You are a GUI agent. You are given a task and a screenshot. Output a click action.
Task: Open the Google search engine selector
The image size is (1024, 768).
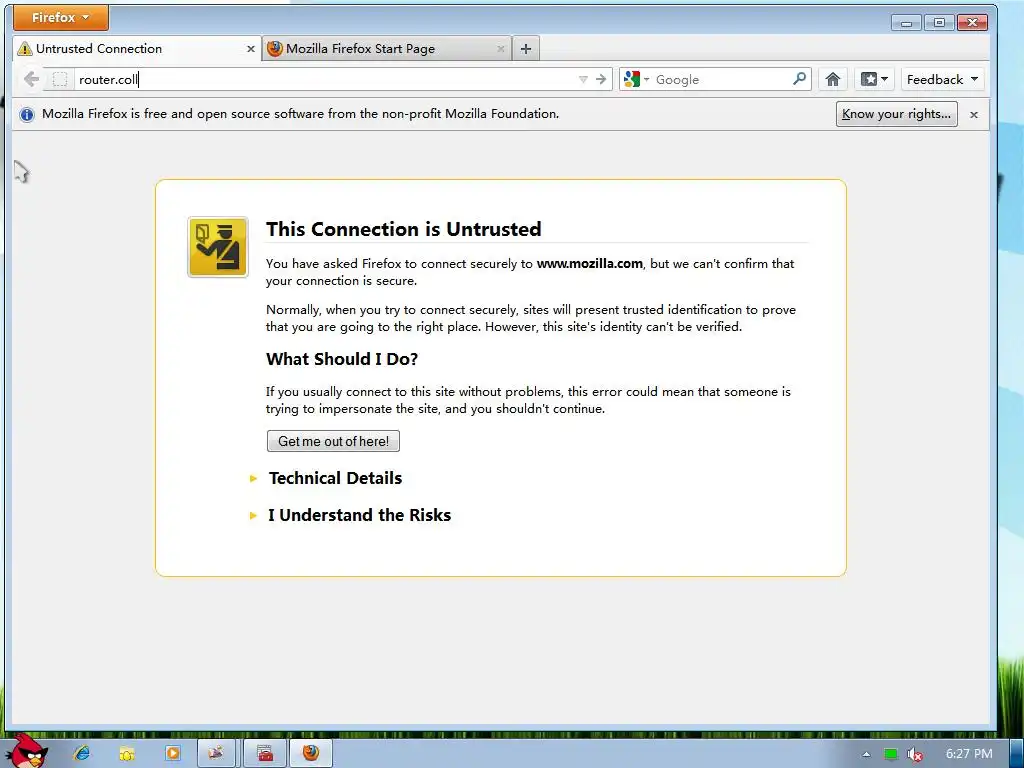coord(636,80)
